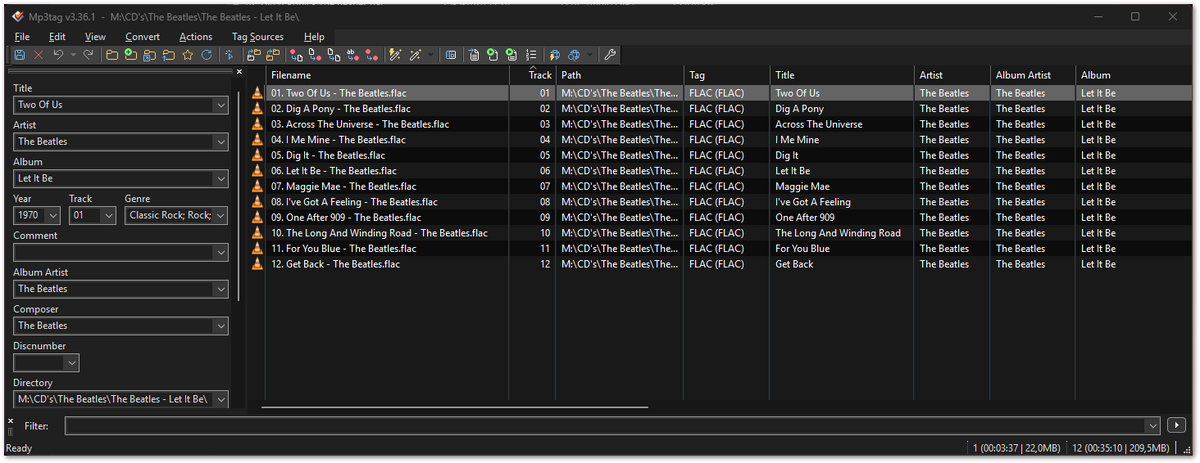
Task: Open the Genre Classic Rock dropdown
Action: 220,215
